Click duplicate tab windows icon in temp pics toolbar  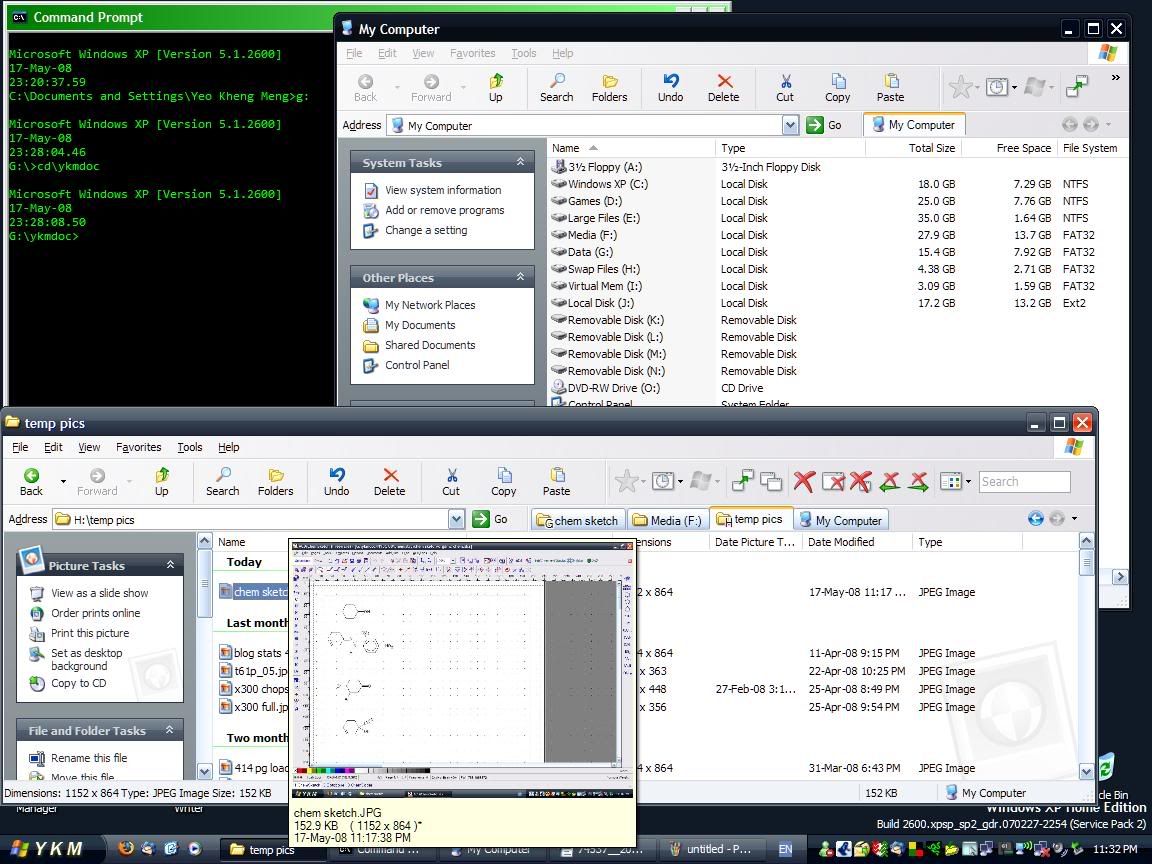click(771, 481)
